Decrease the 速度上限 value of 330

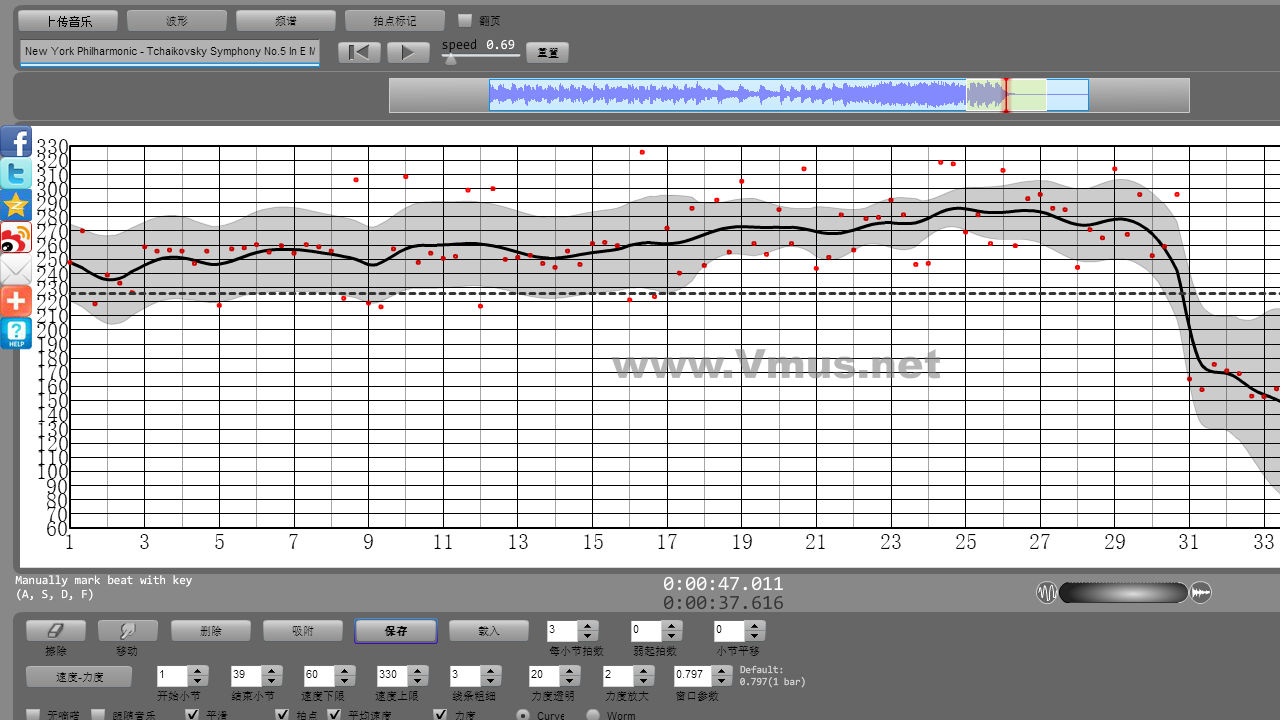(x=419, y=681)
